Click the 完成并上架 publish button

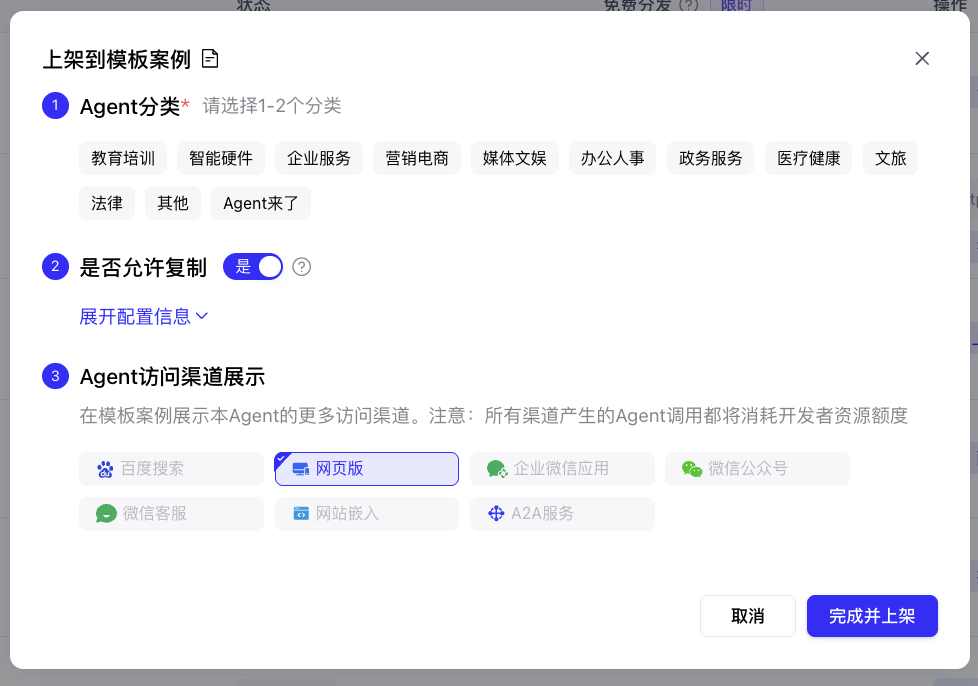(872, 616)
